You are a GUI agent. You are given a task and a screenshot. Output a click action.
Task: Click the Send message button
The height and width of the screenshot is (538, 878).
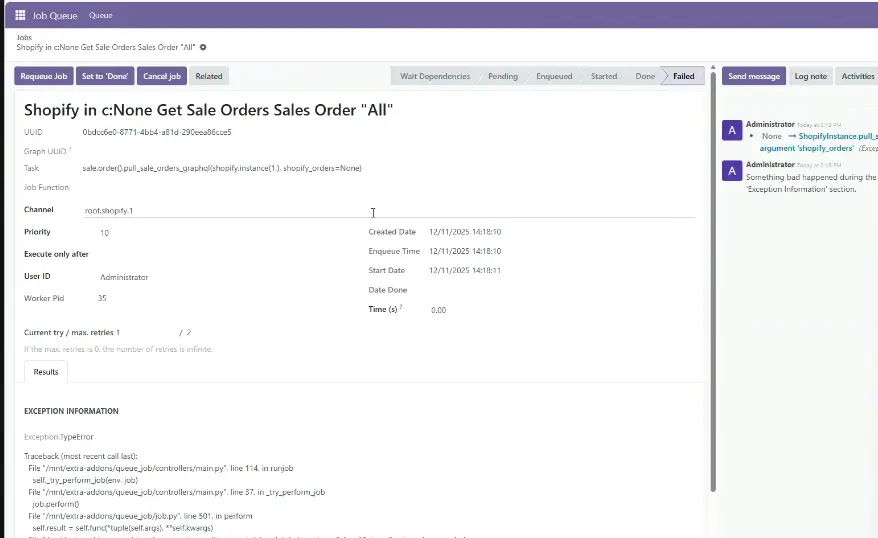(x=754, y=76)
